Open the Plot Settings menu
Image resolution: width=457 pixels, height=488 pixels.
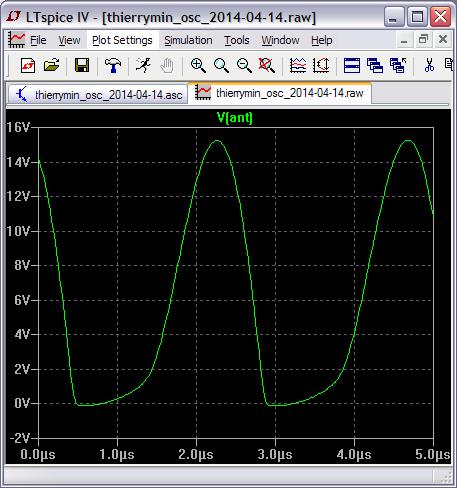(122, 40)
